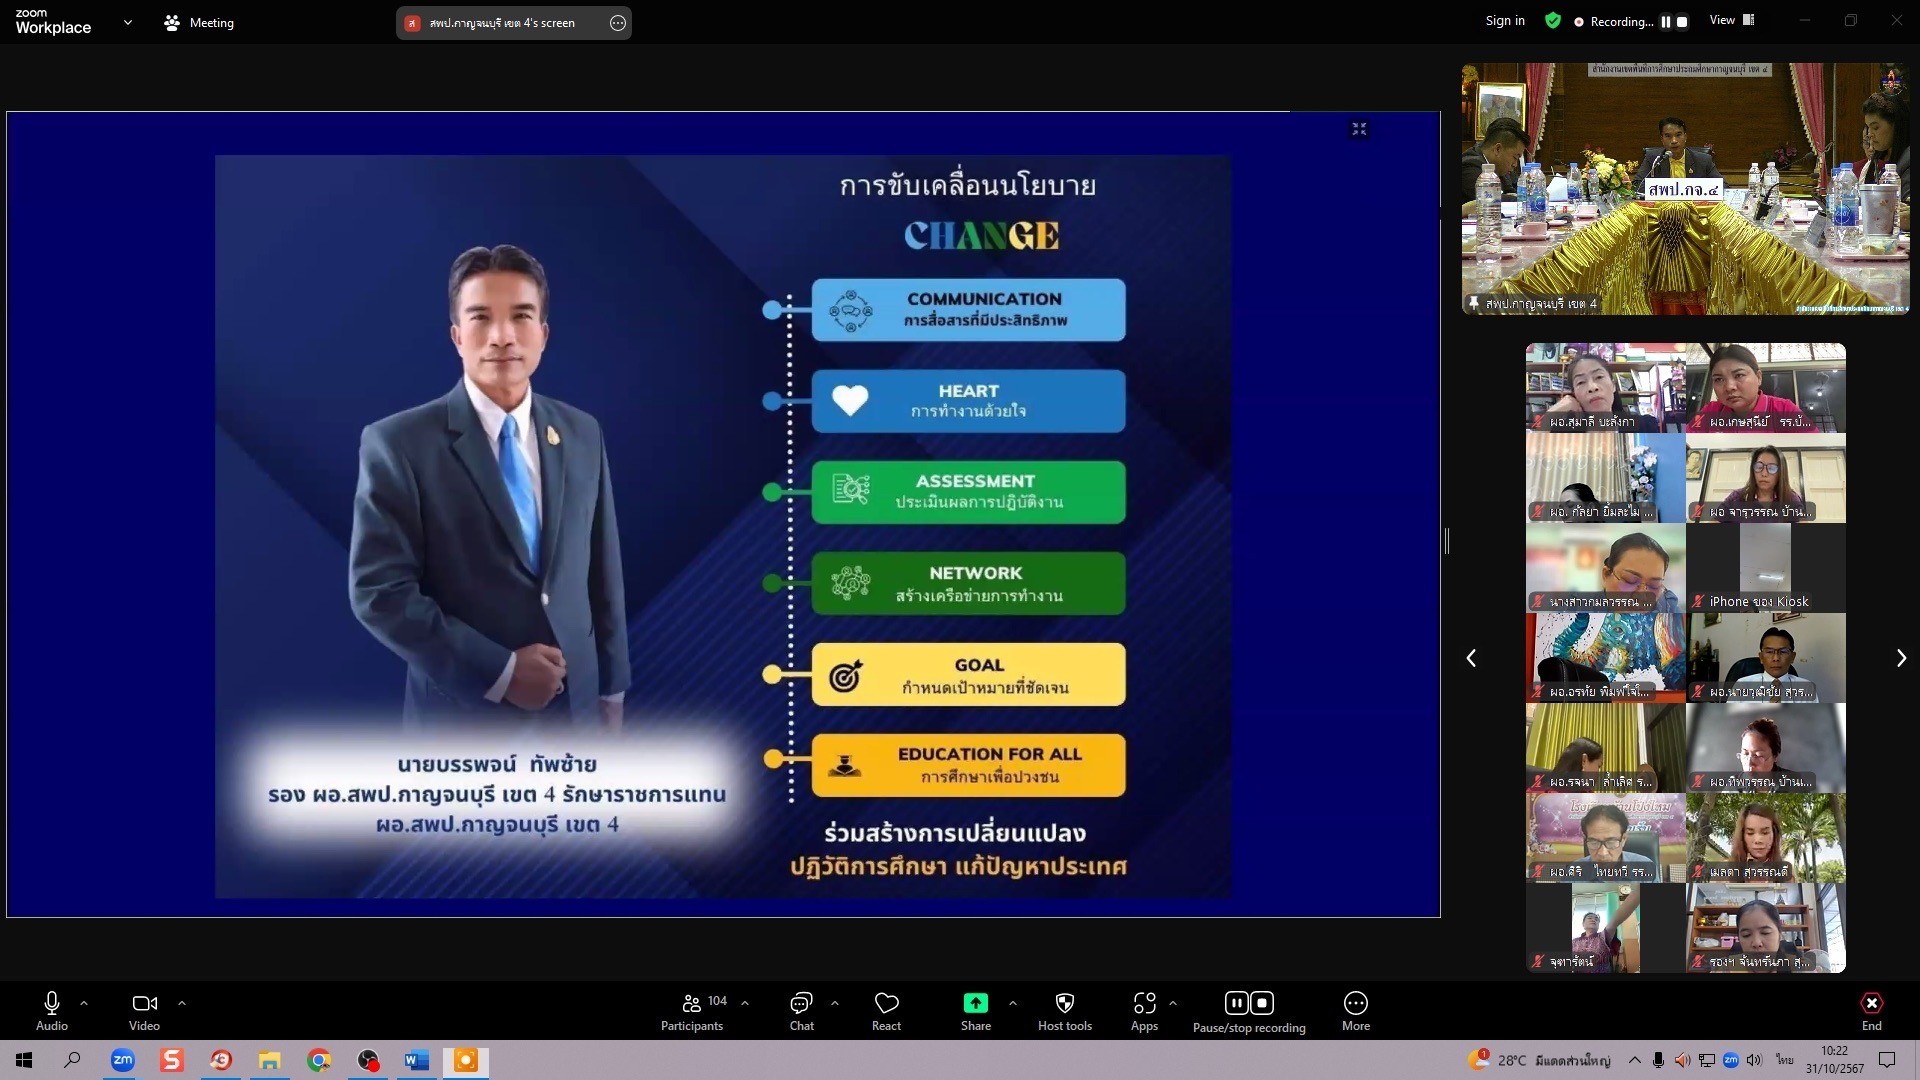1920x1080 pixels.
Task: Expand share options arrow
Action: coord(1013,1002)
